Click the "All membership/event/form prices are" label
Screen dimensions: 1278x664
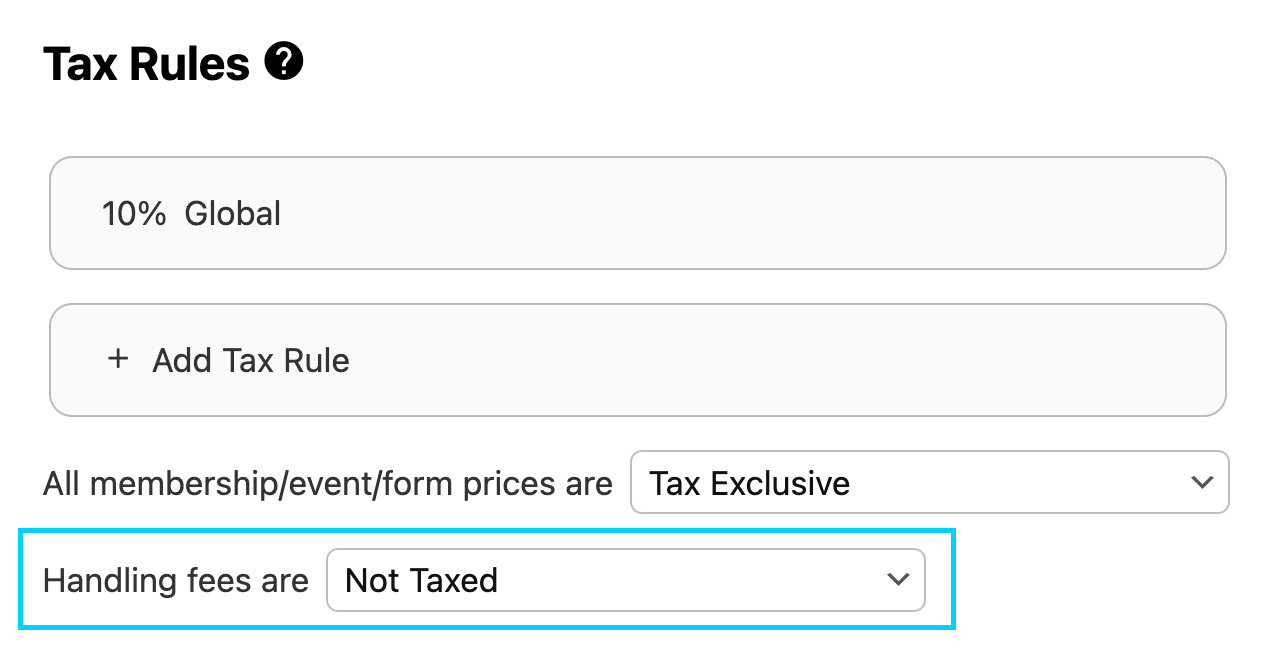tap(327, 484)
